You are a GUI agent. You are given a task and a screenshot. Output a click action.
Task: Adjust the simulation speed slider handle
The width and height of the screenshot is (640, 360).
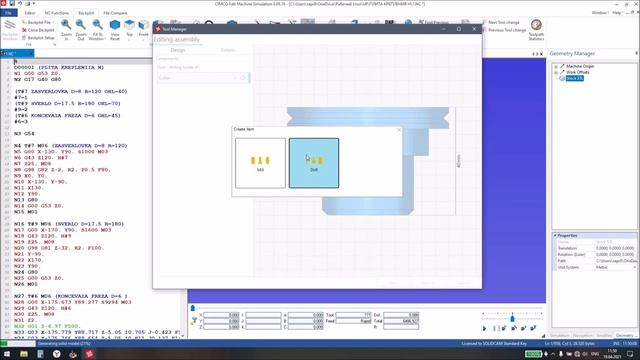pos(513,318)
